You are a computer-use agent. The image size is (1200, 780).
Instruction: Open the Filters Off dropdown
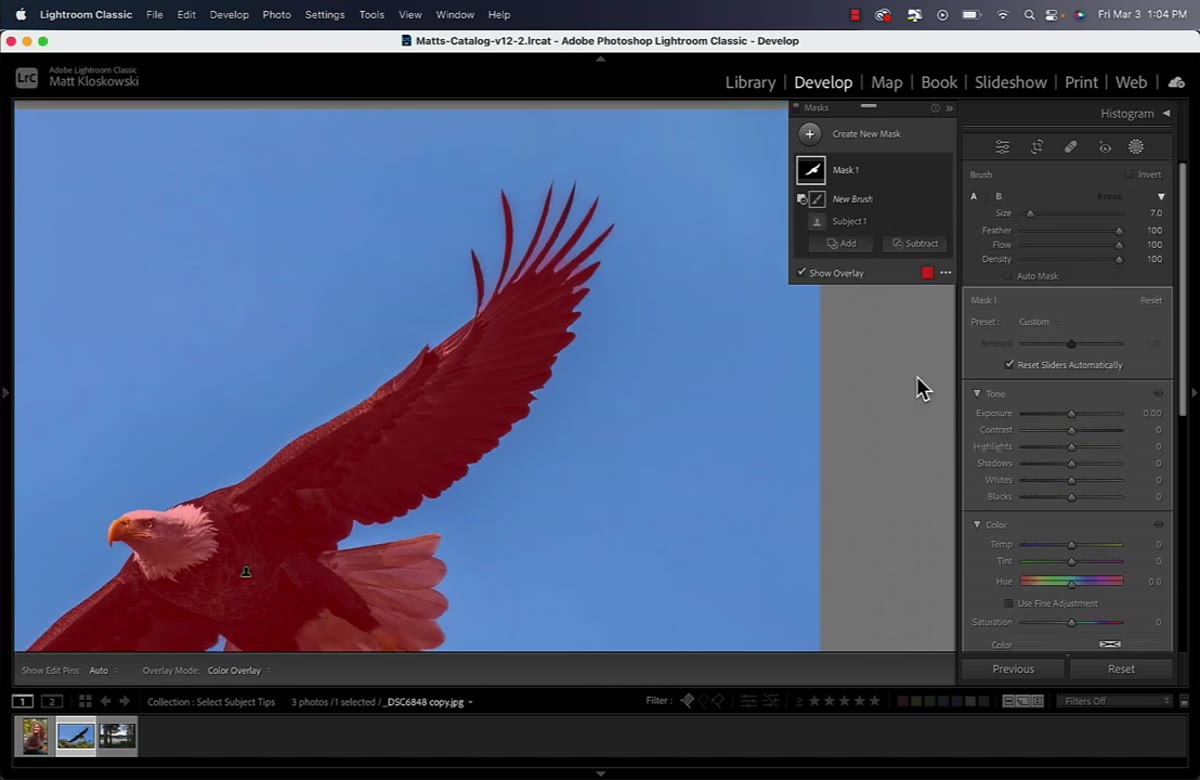pos(1115,701)
